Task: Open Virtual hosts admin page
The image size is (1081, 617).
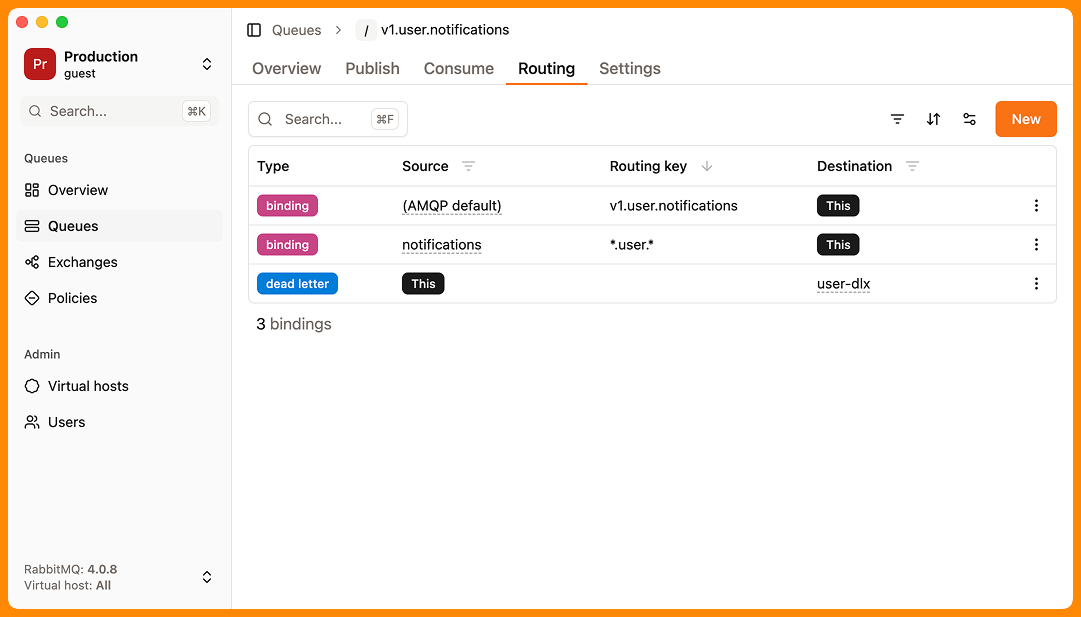Action: [119, 386]
